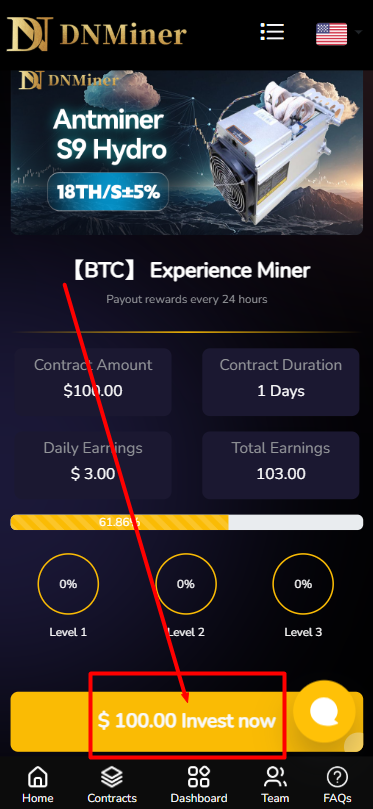
Task: Open the hamburger list menu icon
Action: coord(272,31)
